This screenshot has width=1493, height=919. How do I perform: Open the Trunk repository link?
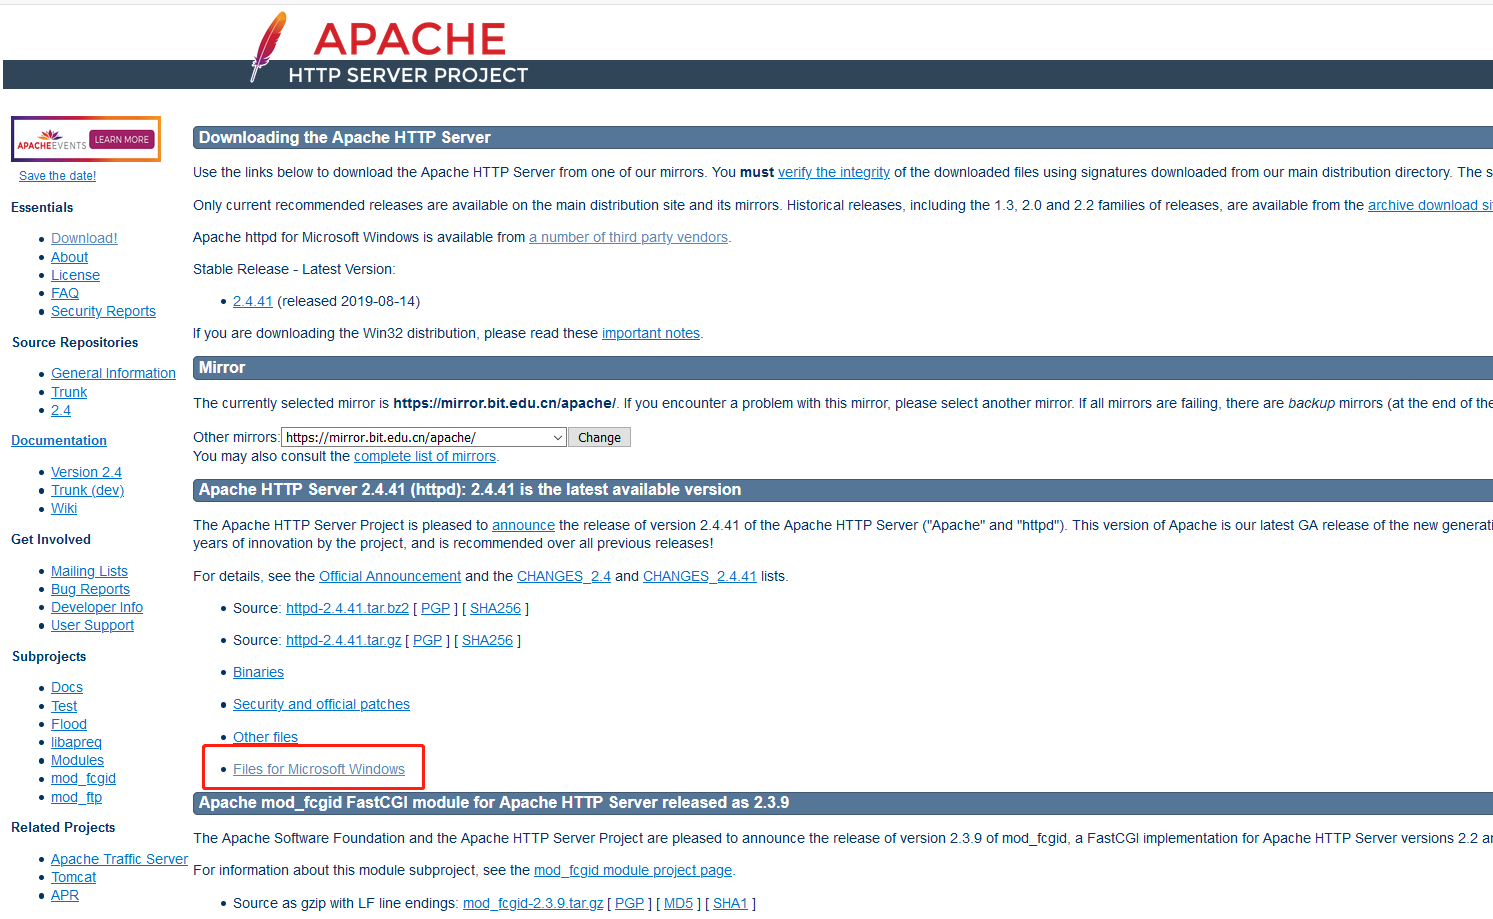(x=69, y=392)
